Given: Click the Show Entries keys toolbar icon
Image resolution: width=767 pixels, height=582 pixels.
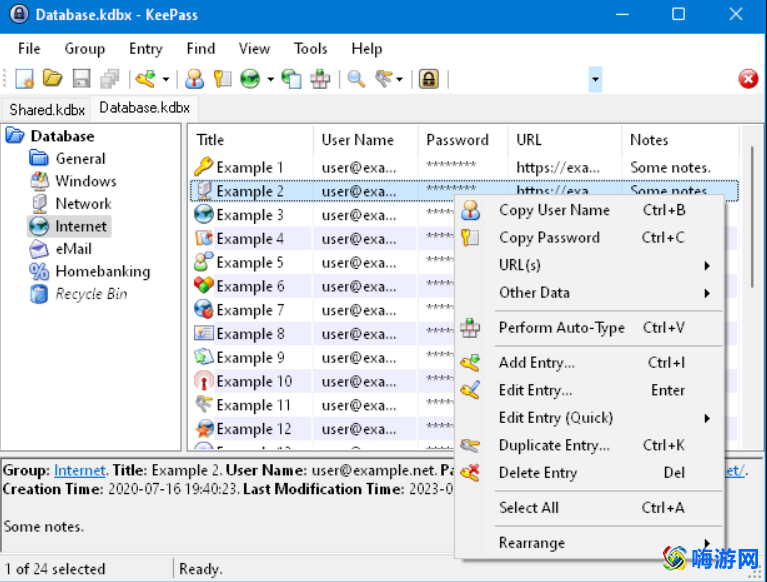Looking at the screenshot, I should coord(384,79).
